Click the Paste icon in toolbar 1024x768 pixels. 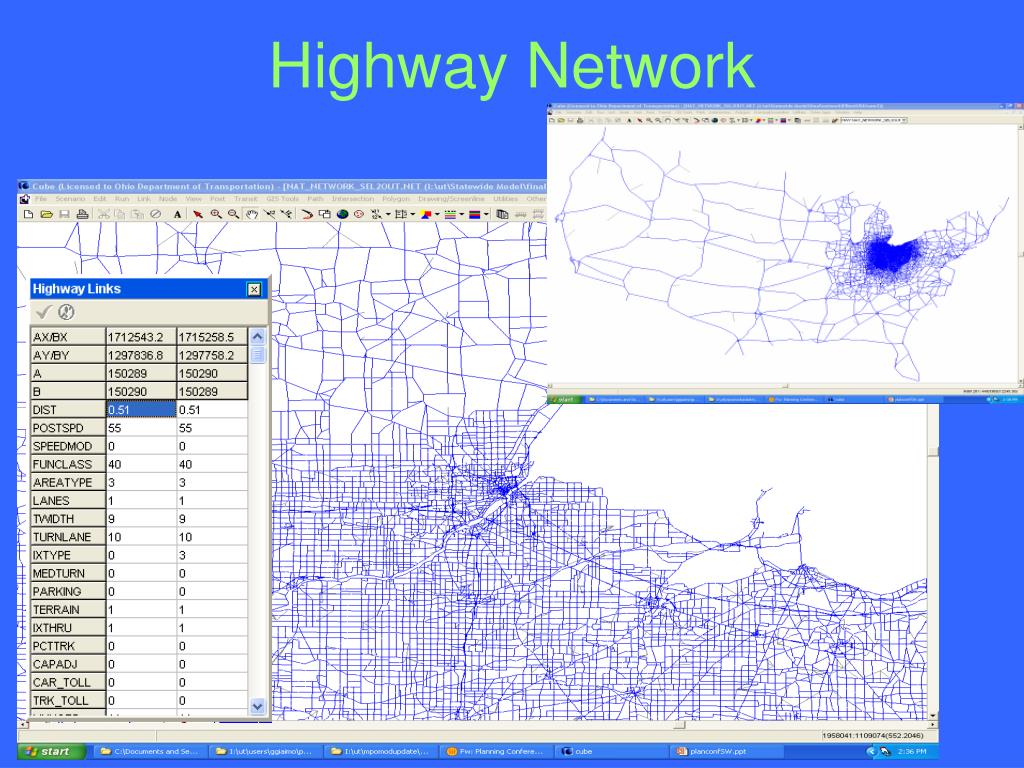click(137, 214)
